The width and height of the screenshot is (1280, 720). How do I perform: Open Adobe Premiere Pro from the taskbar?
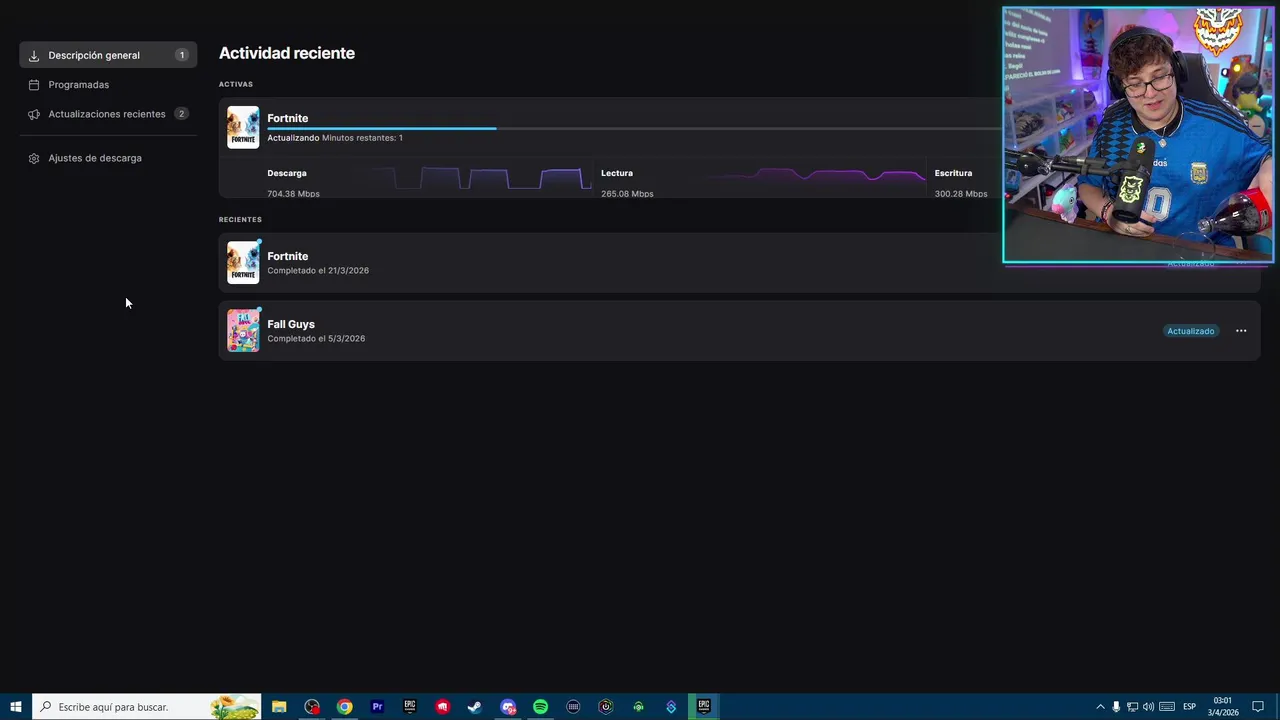[x=377, y=707]
